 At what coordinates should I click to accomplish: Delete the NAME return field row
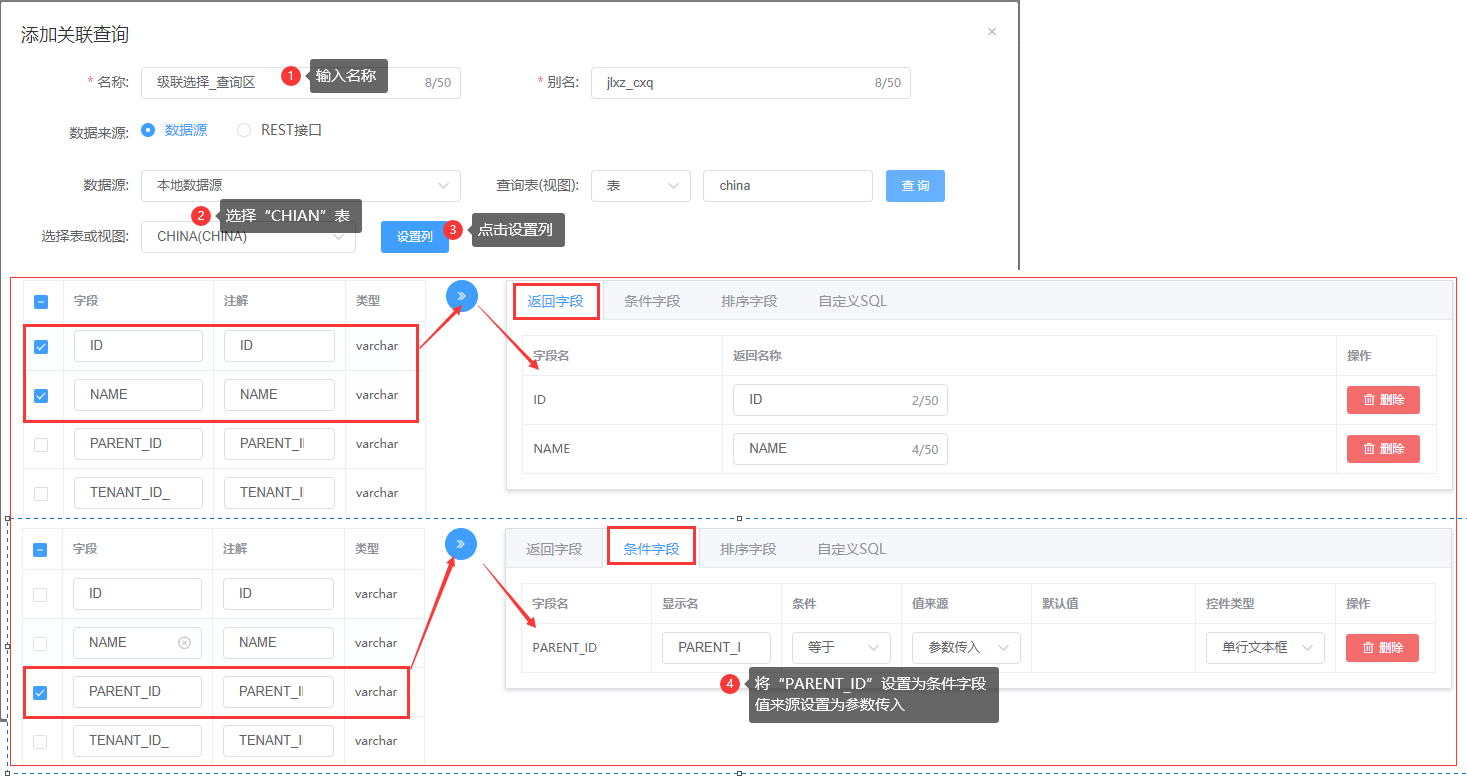point(1382,449)
